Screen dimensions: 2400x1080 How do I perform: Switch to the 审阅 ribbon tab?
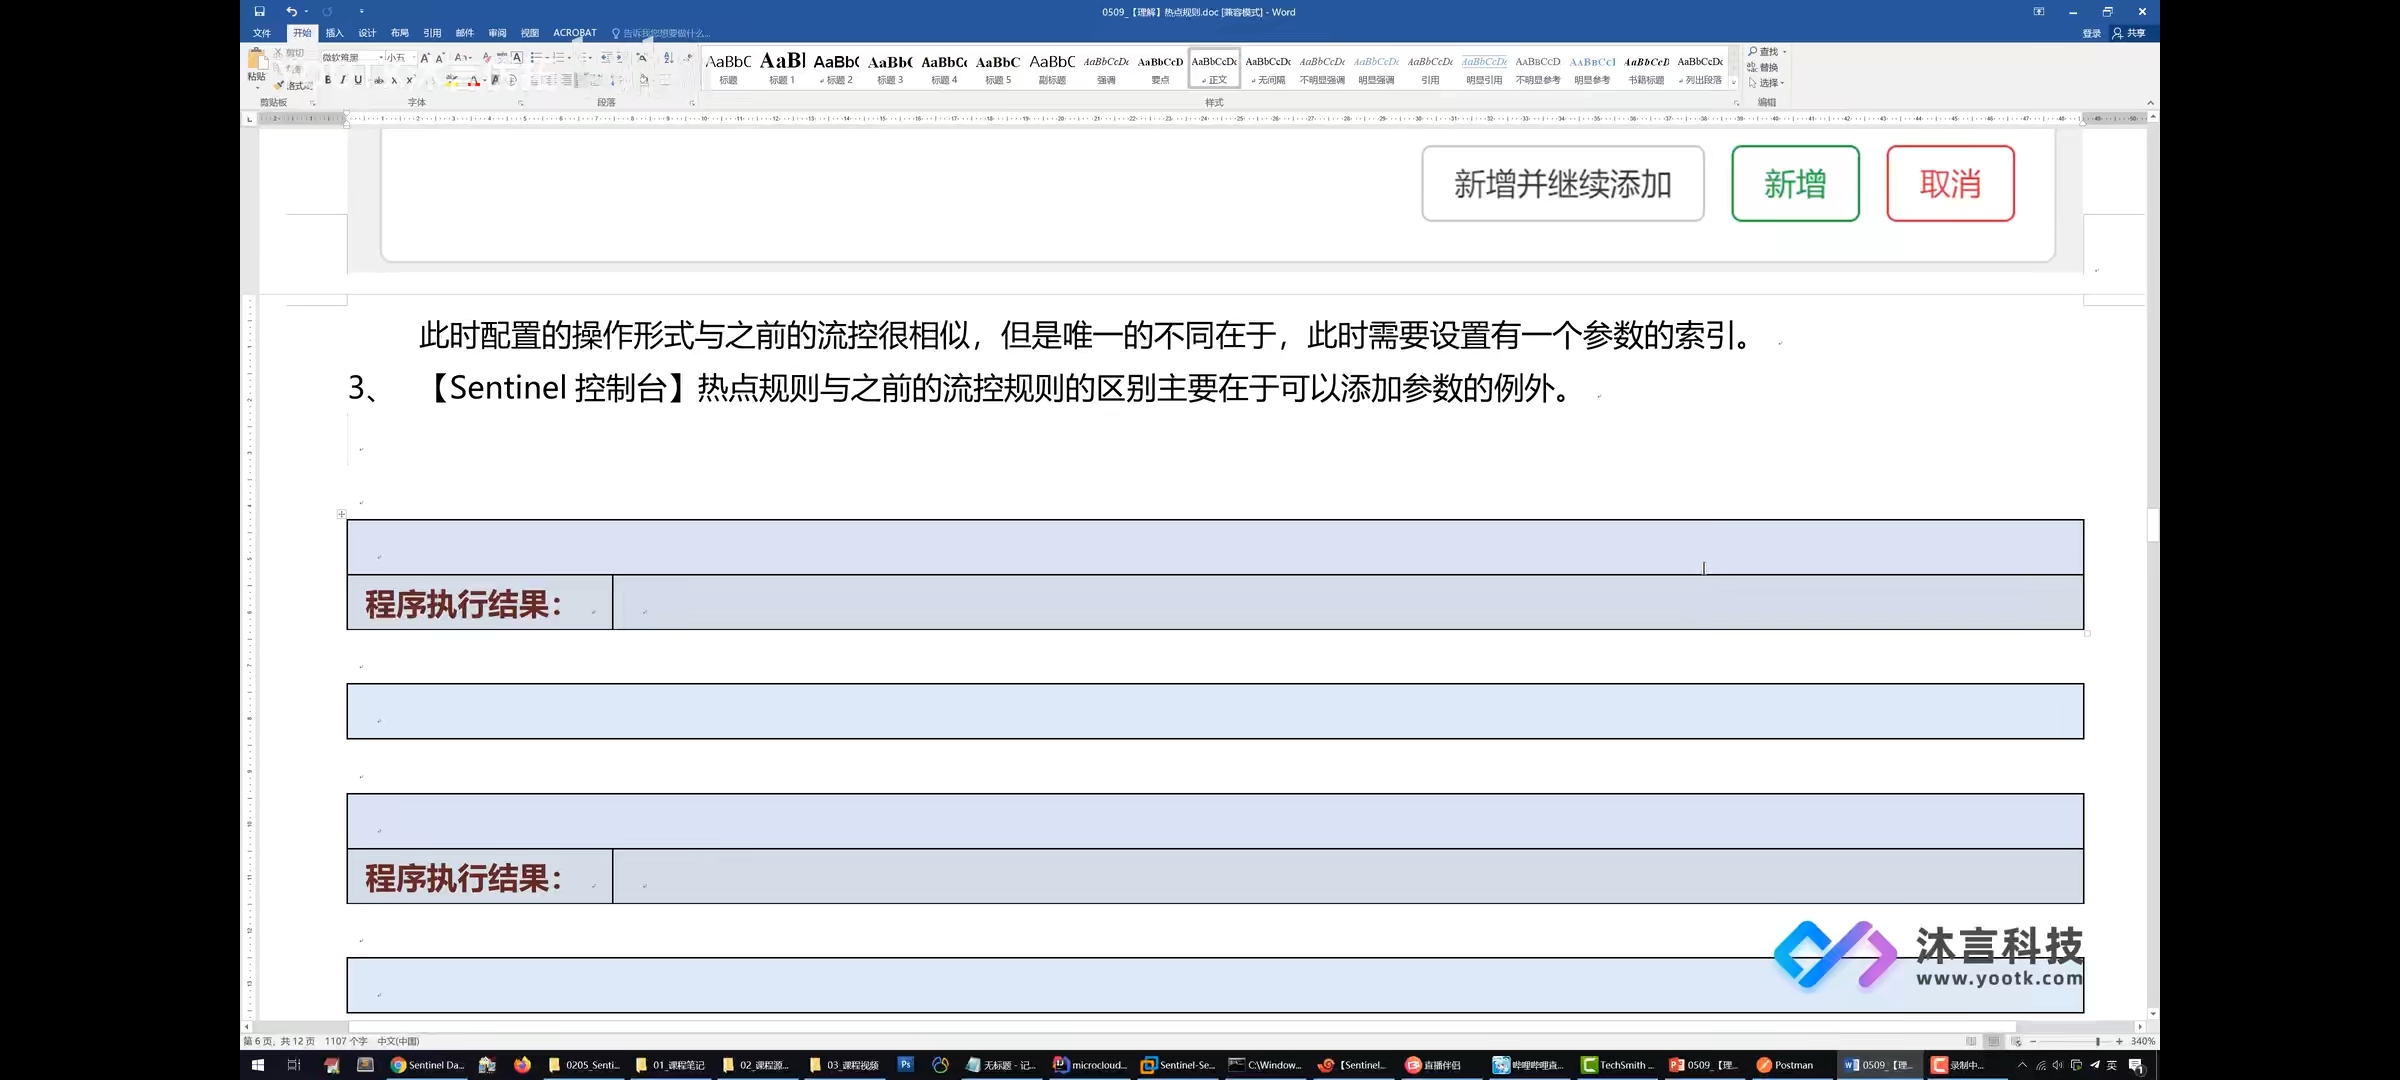(497, 33)
